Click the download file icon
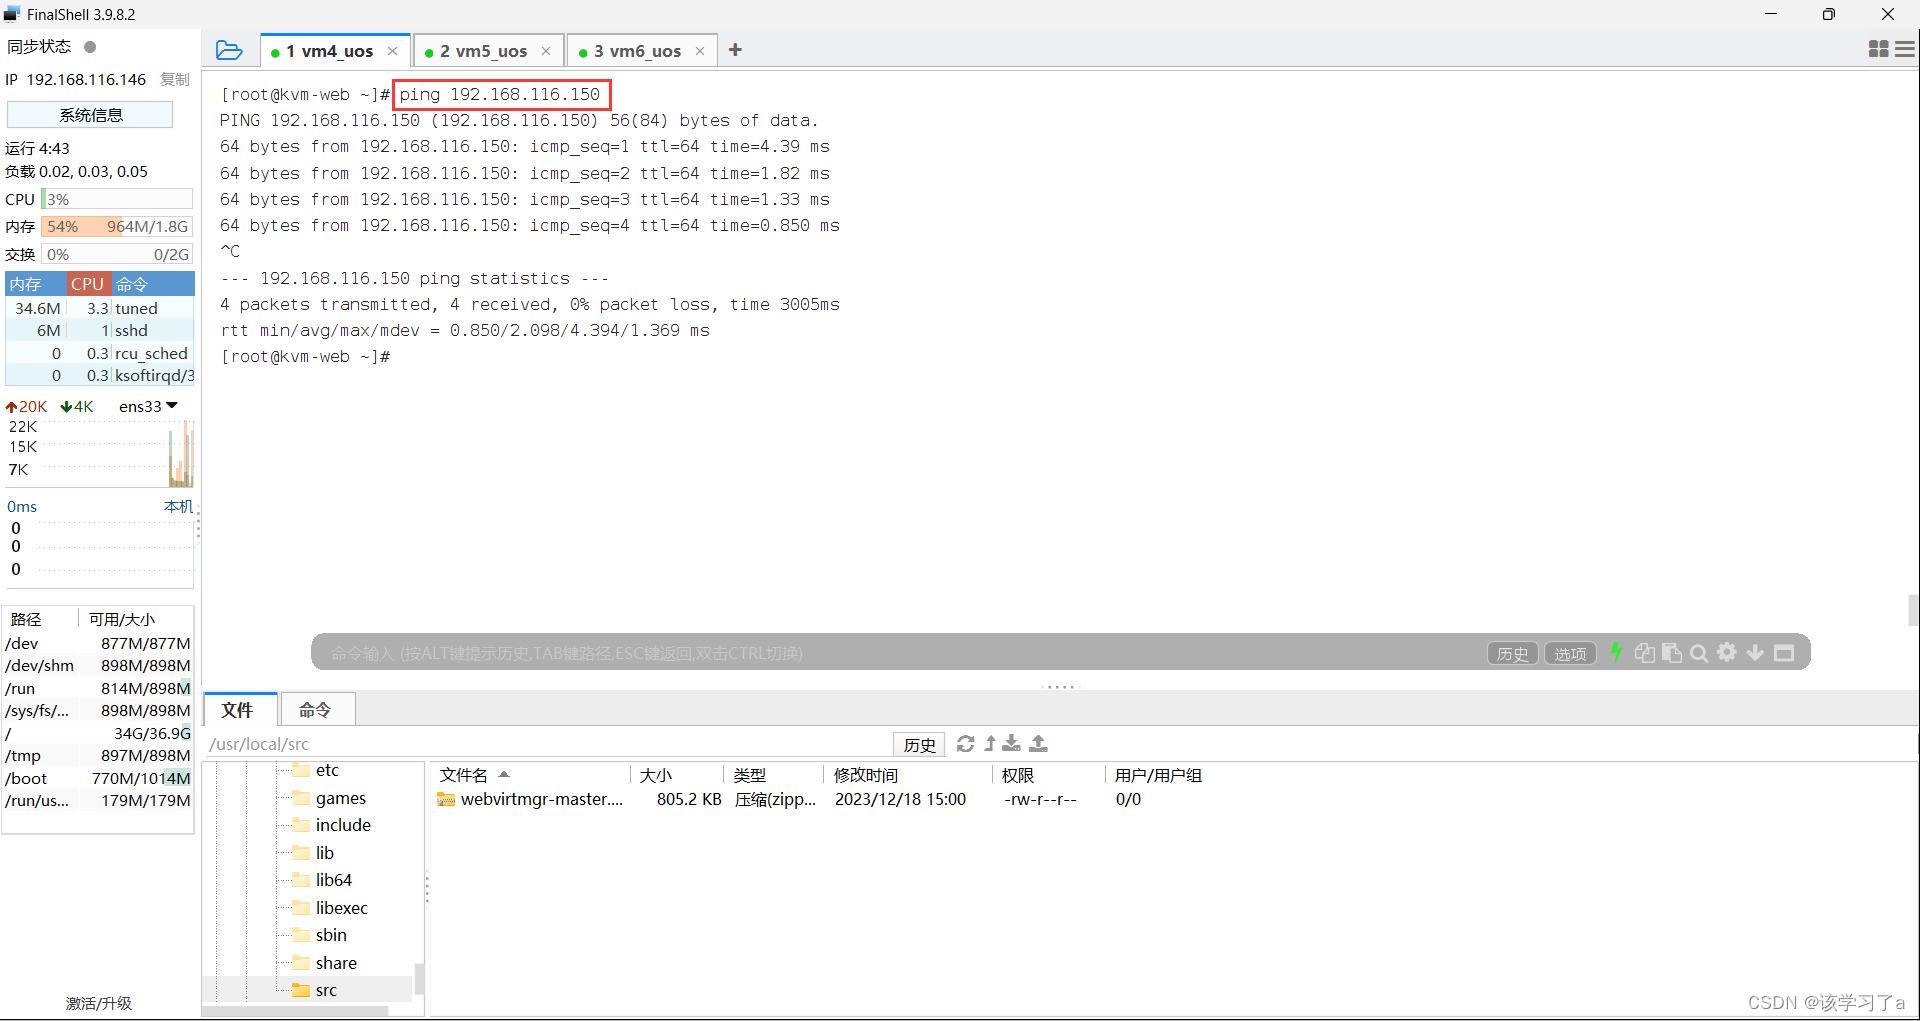The image size is (1920, 1021). [x=1012, y=743]
